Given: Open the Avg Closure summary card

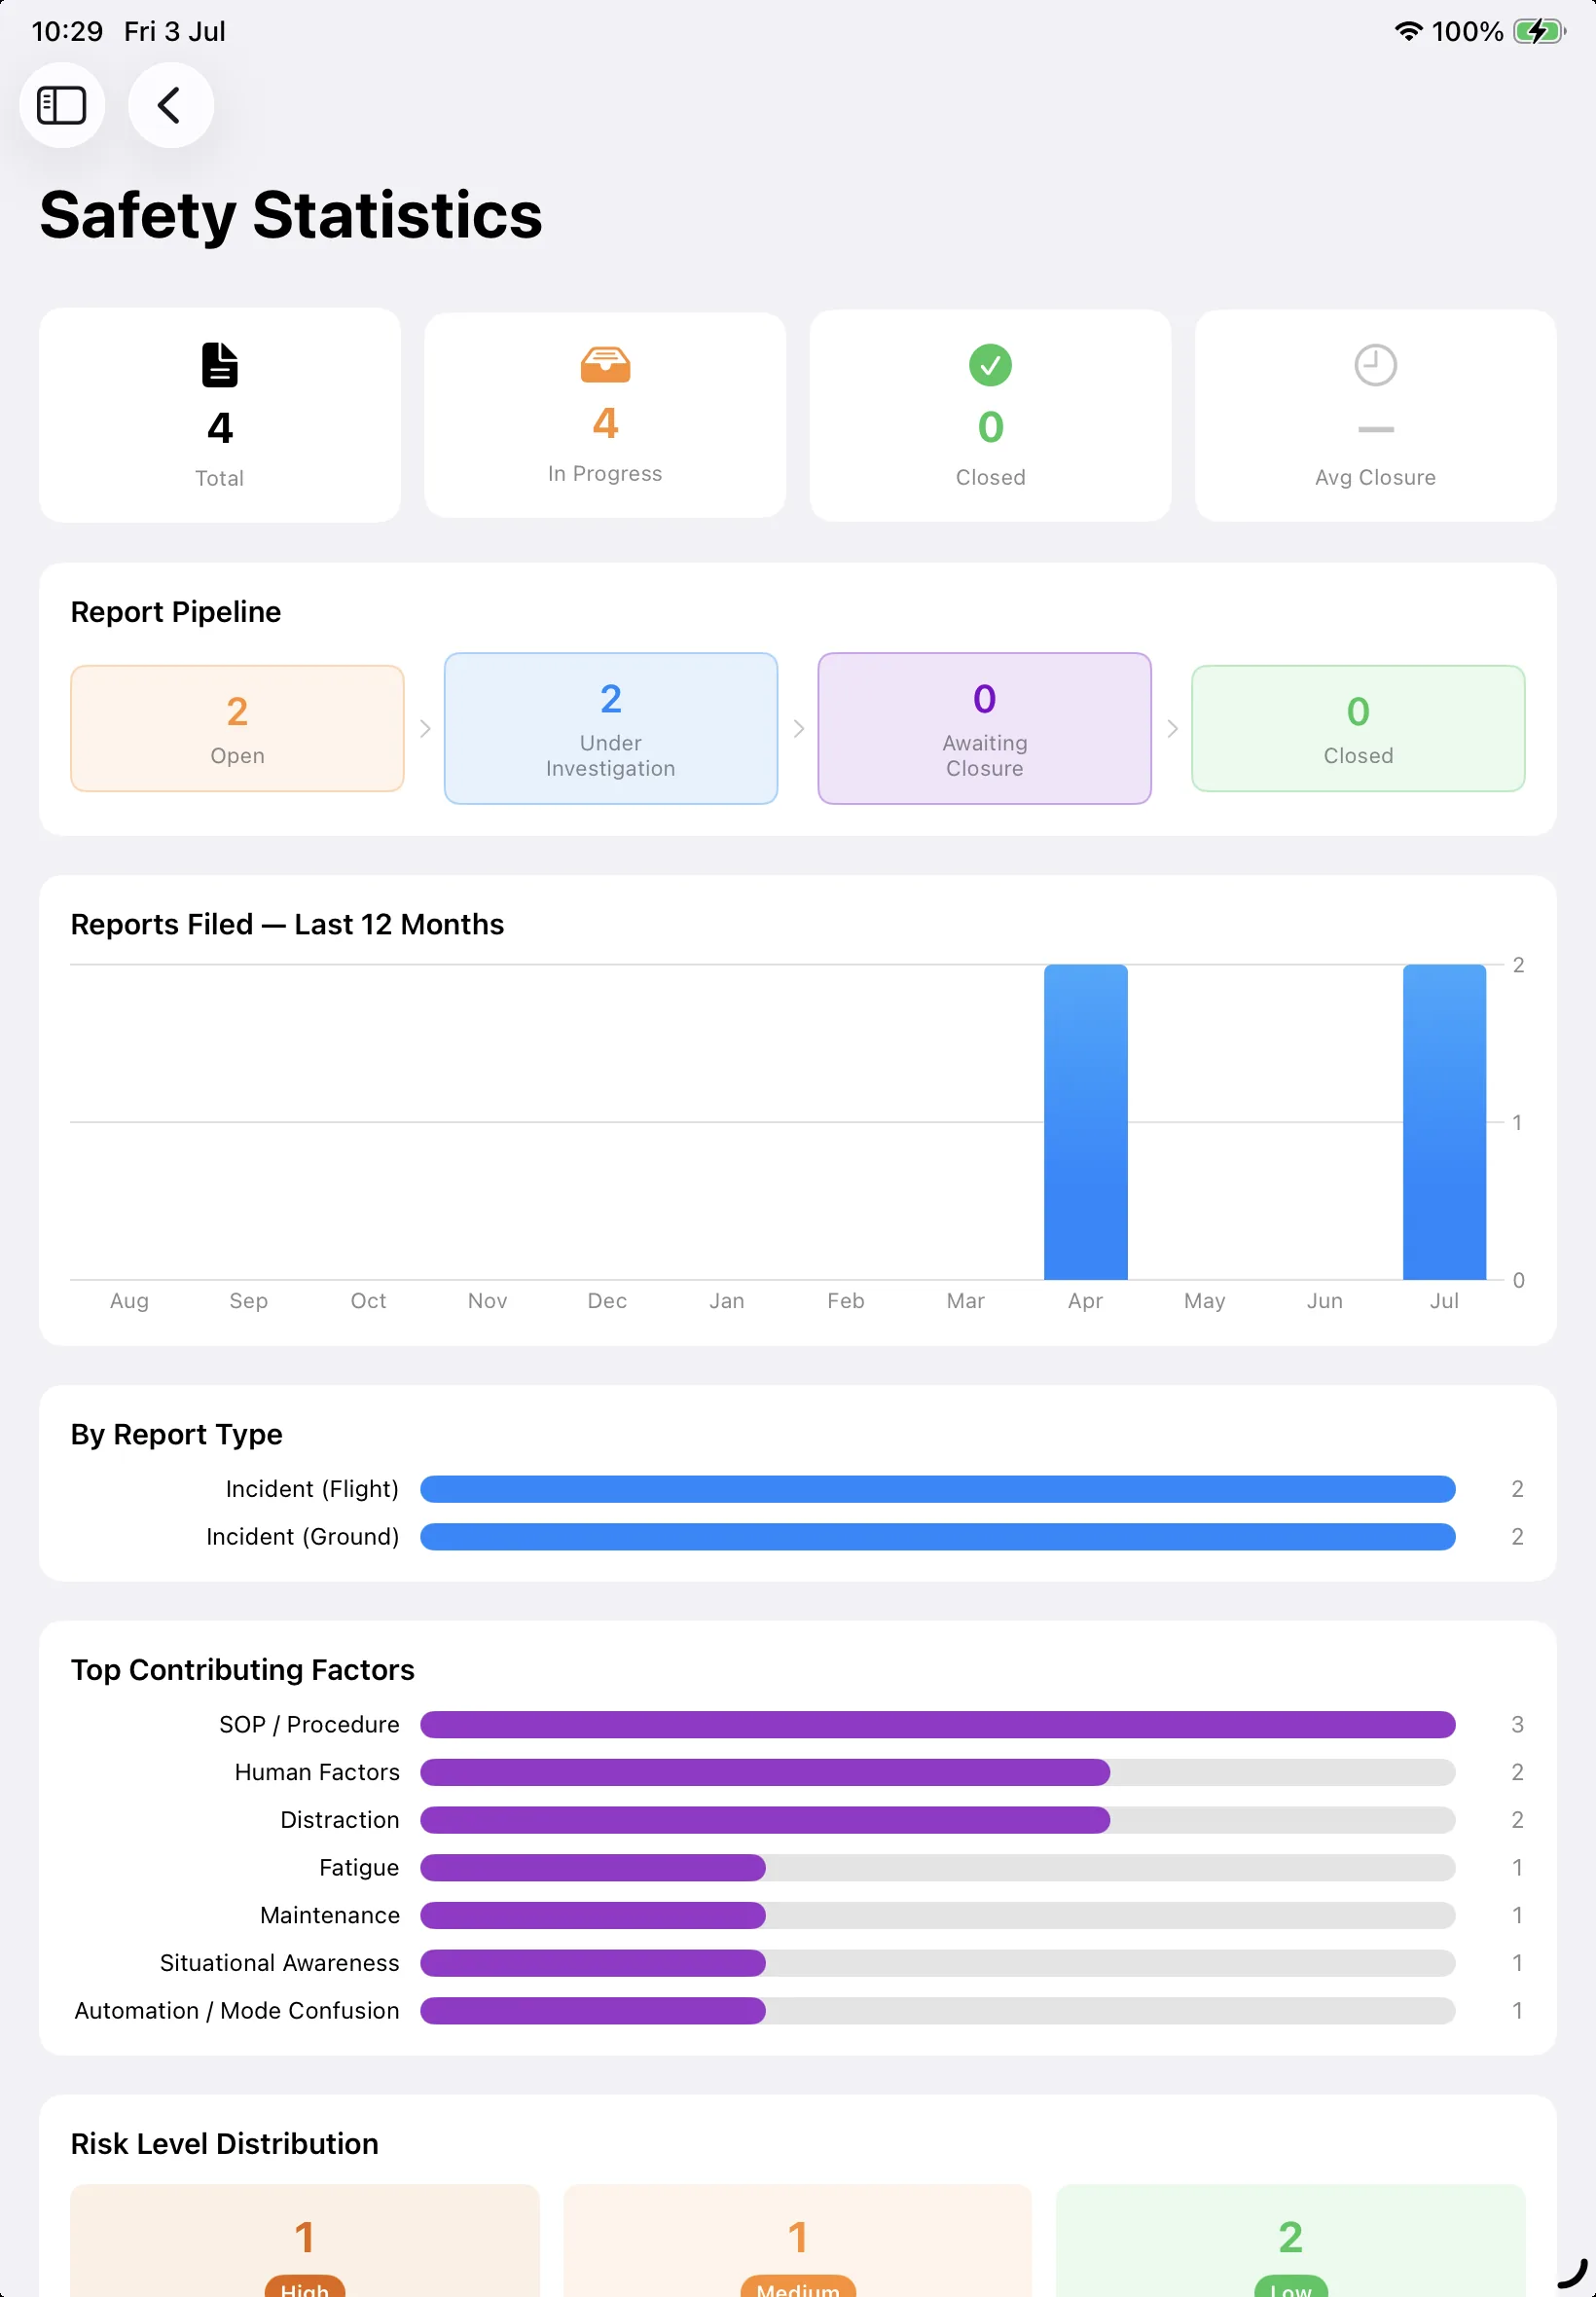Looking at the screenshot, I should (1375, 415).
